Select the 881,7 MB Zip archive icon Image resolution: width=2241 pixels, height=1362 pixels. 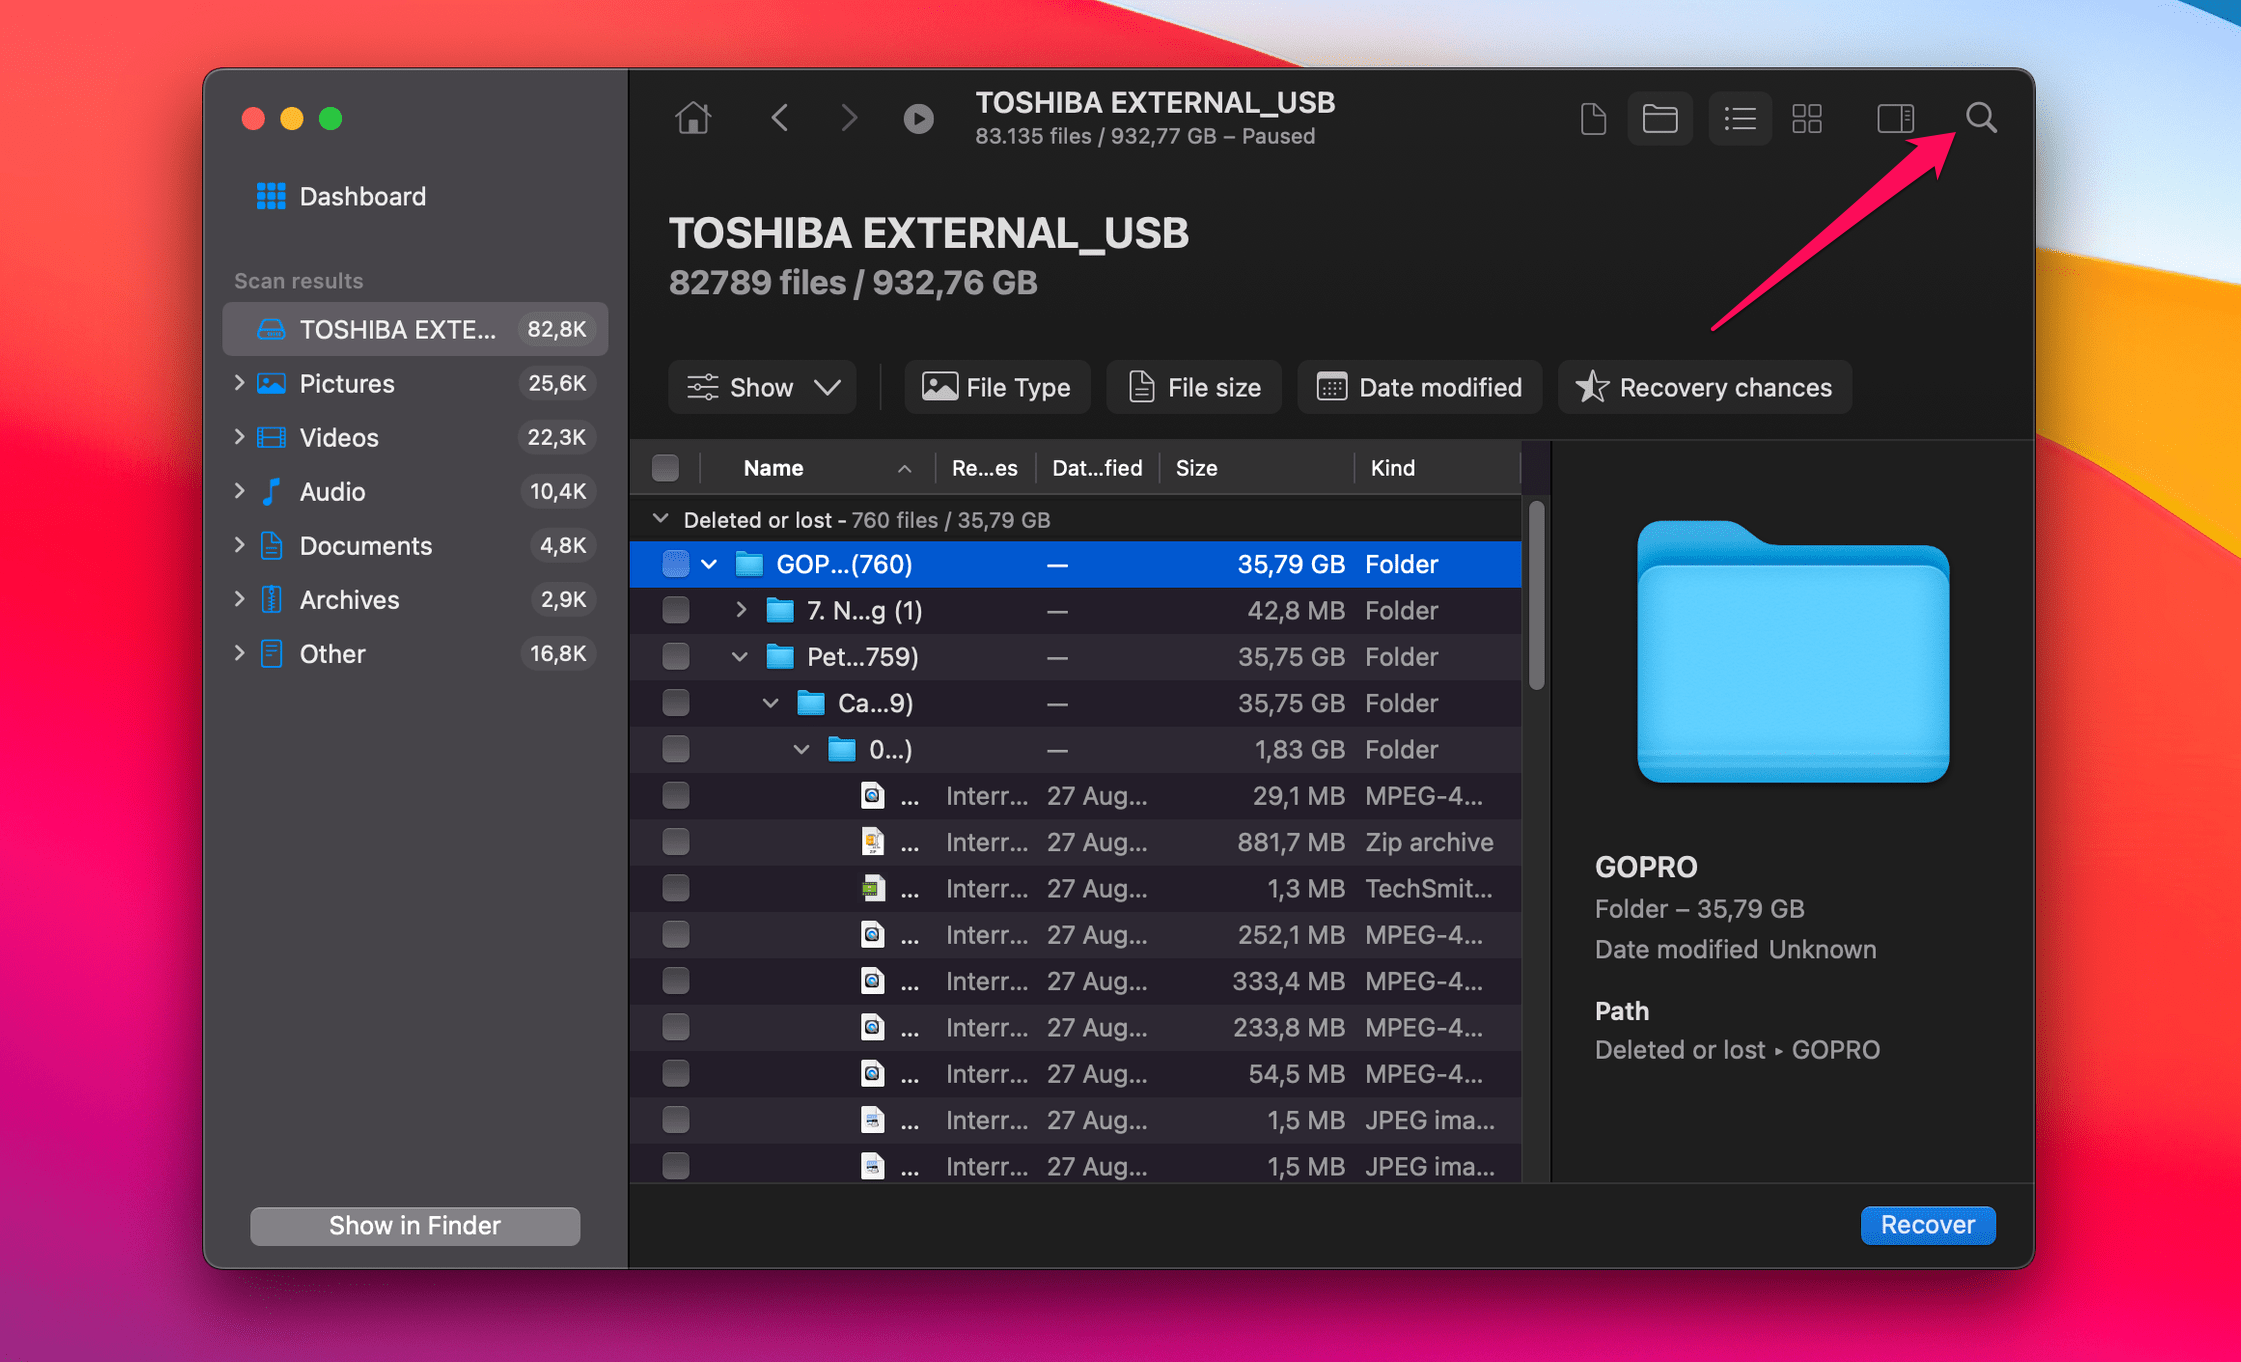(x=873, y=842)
